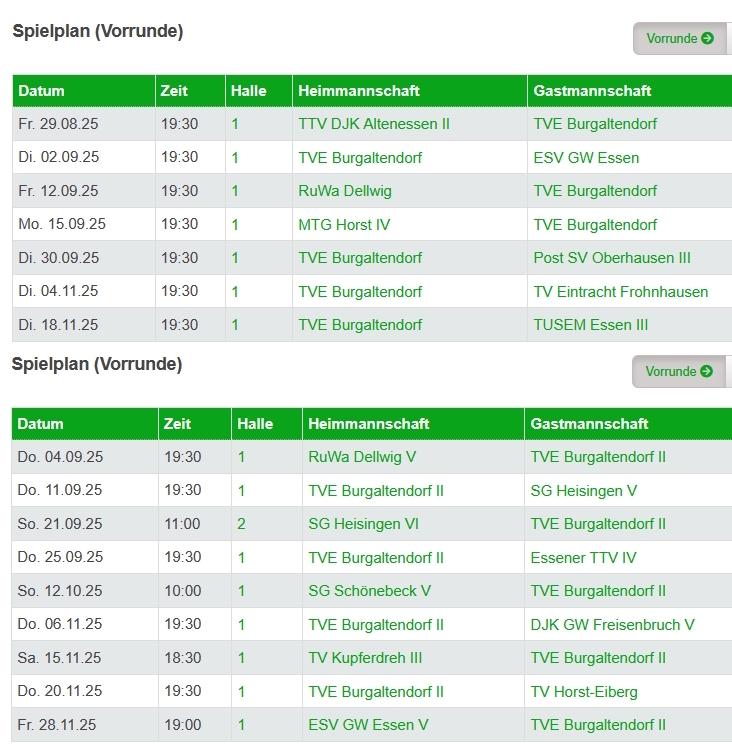Open the RuWa Dellwig V team link

point(362,457)
